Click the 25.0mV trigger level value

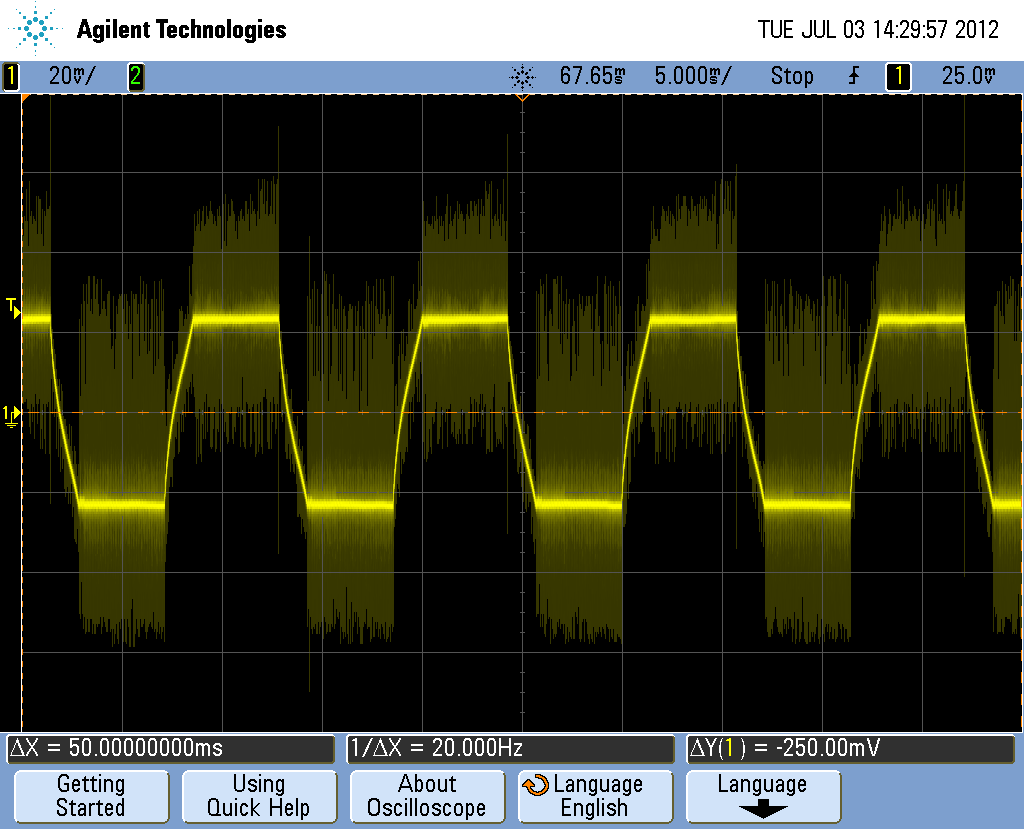[x=968, y=76]
